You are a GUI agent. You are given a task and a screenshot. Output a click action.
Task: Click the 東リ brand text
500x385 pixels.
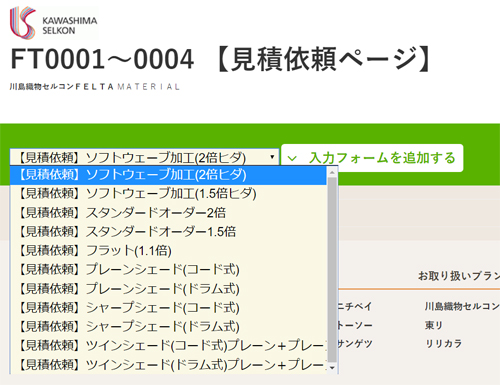tap(434, 325)
